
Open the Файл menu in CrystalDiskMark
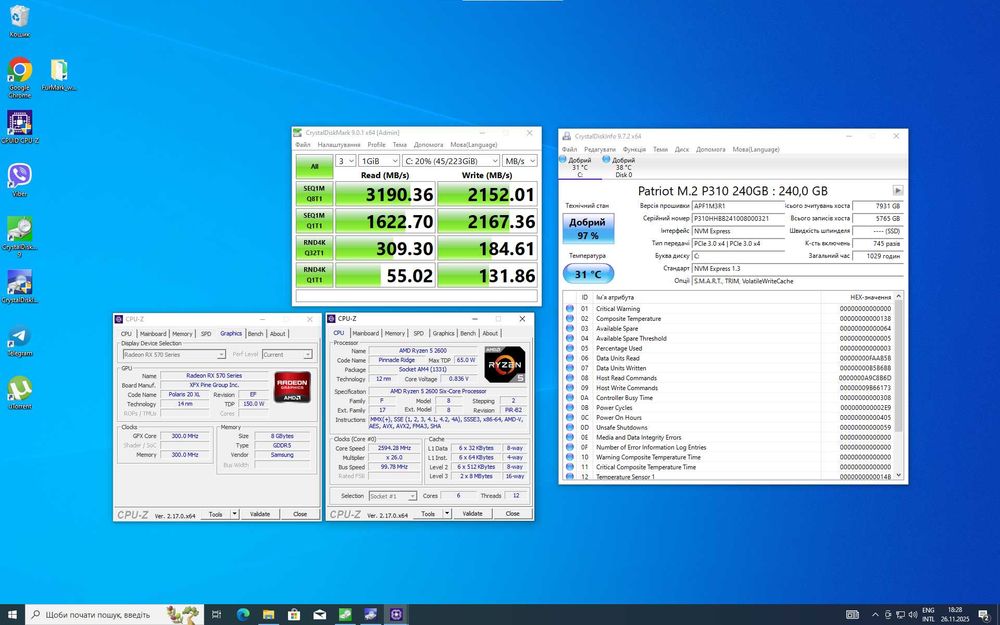click(303, 145)
